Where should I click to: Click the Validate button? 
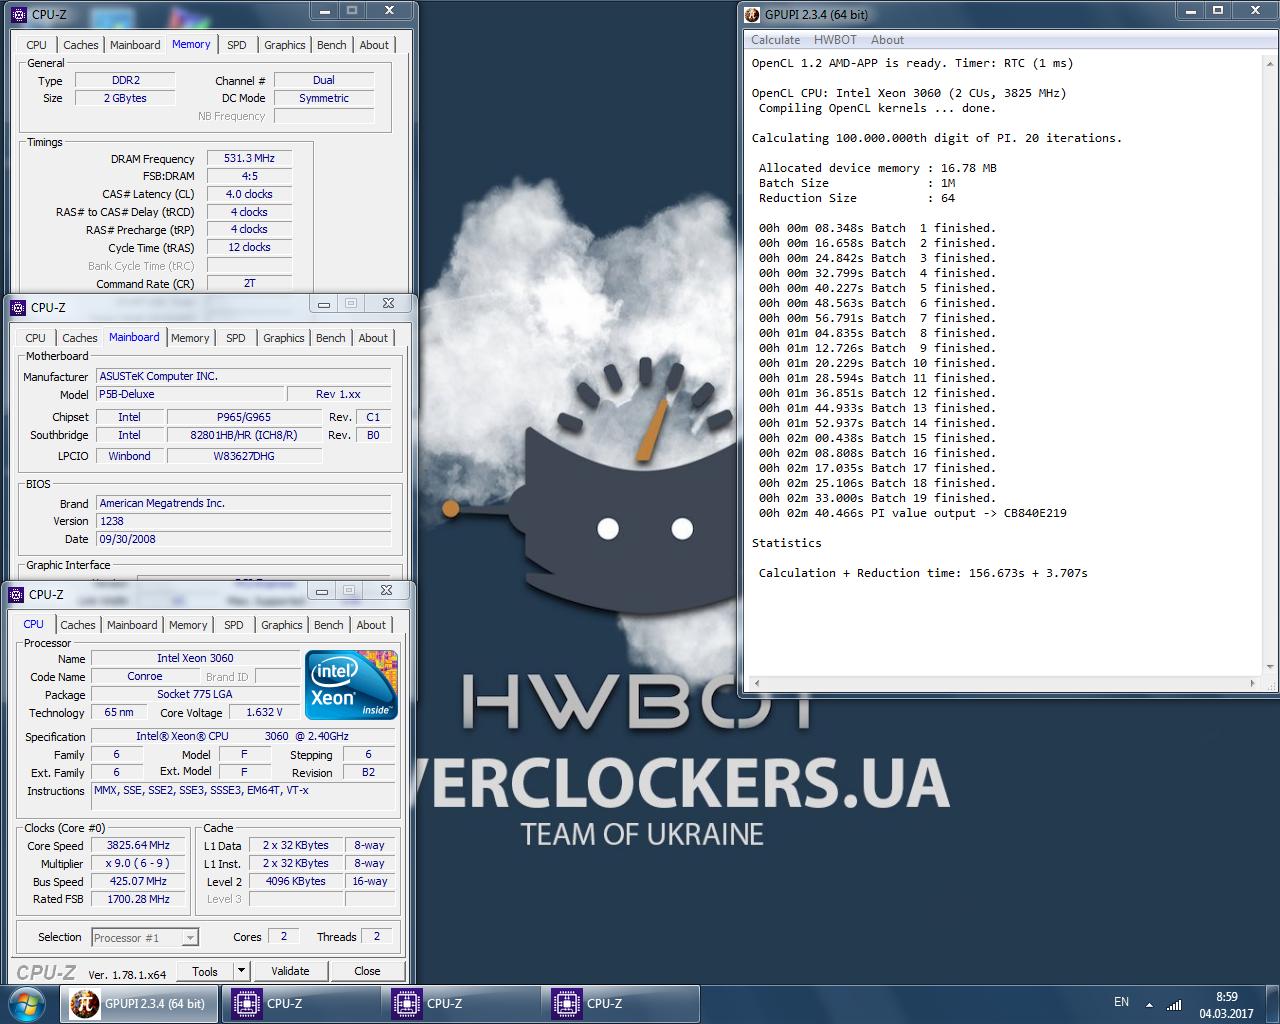(x=290, y=971)
